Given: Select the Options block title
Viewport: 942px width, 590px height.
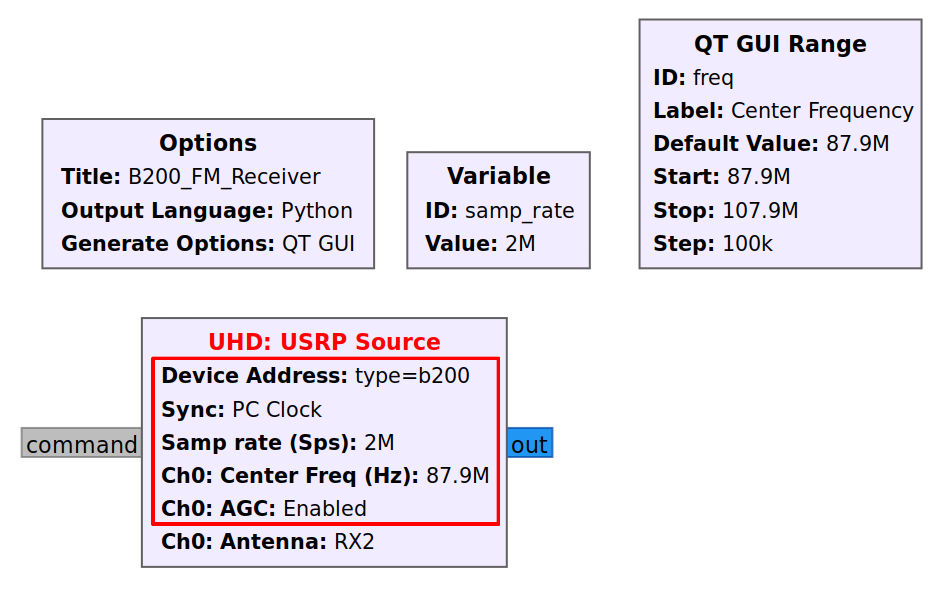Looking at the screenshot, I should 208,143.
